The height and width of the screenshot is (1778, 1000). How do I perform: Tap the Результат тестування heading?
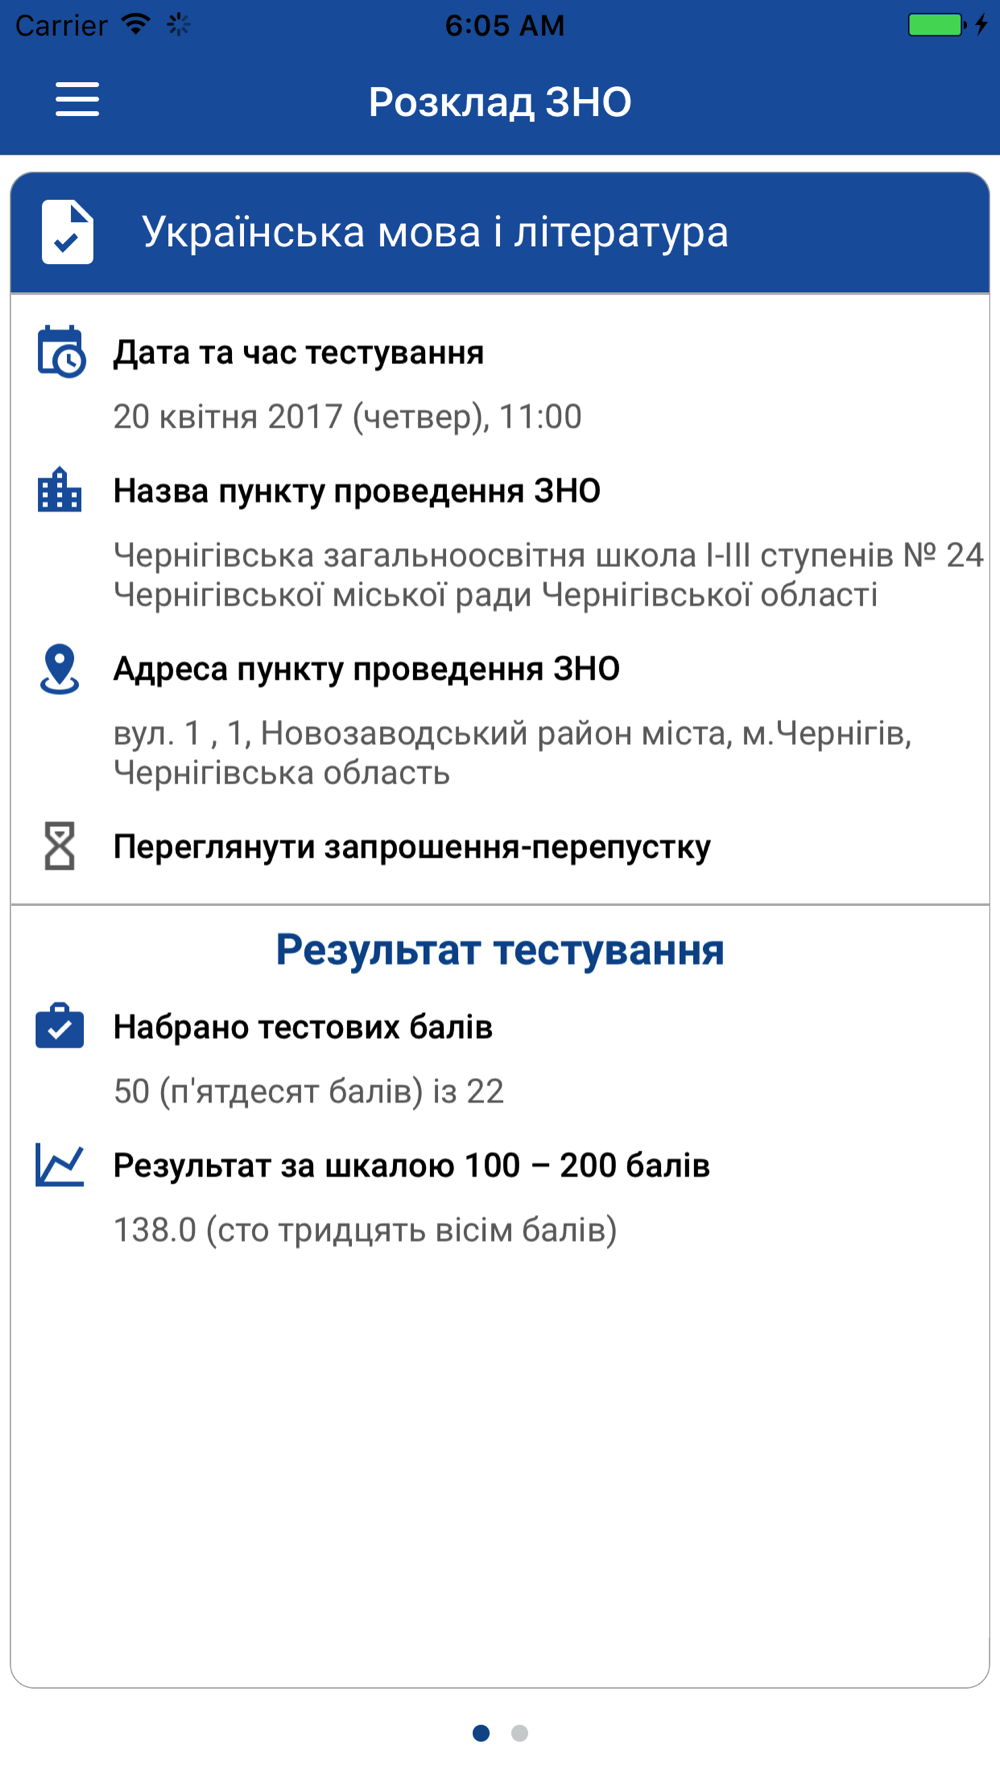click(x=500, y=949)
